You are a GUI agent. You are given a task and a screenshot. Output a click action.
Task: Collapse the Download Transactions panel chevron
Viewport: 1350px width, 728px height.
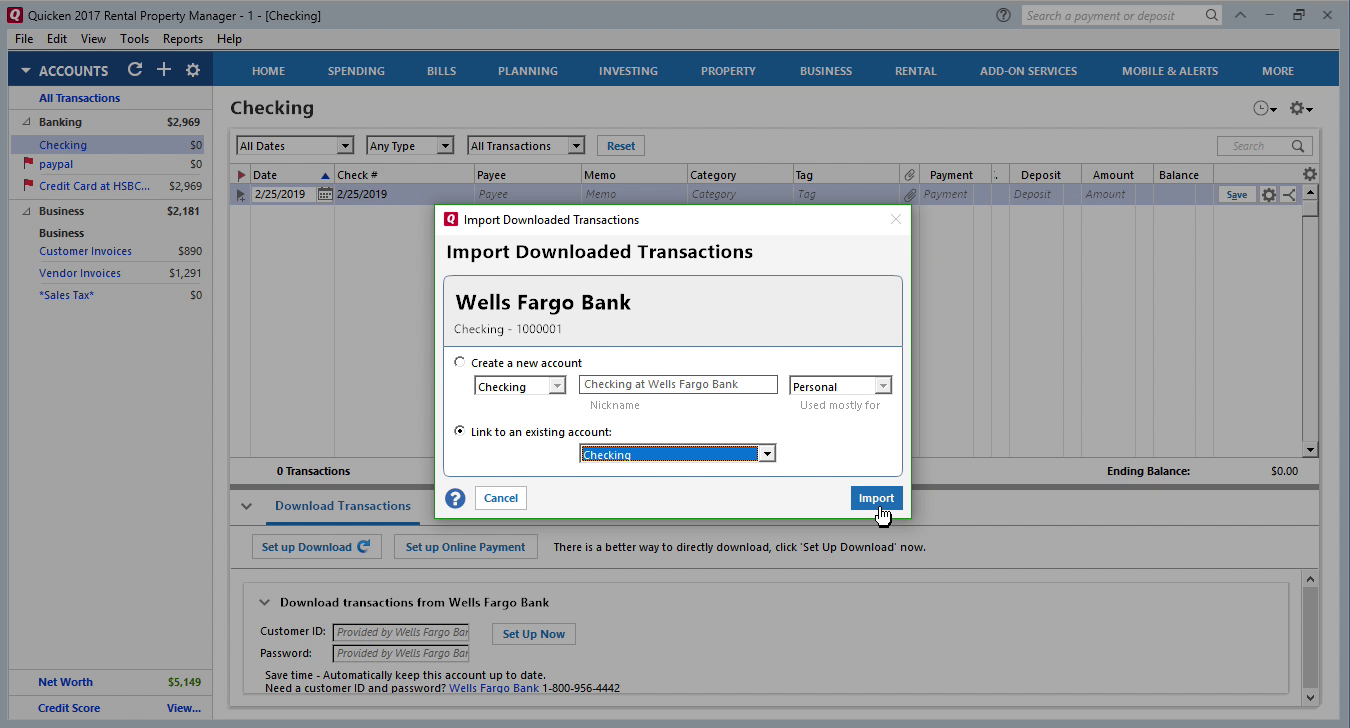click(247, 506)
